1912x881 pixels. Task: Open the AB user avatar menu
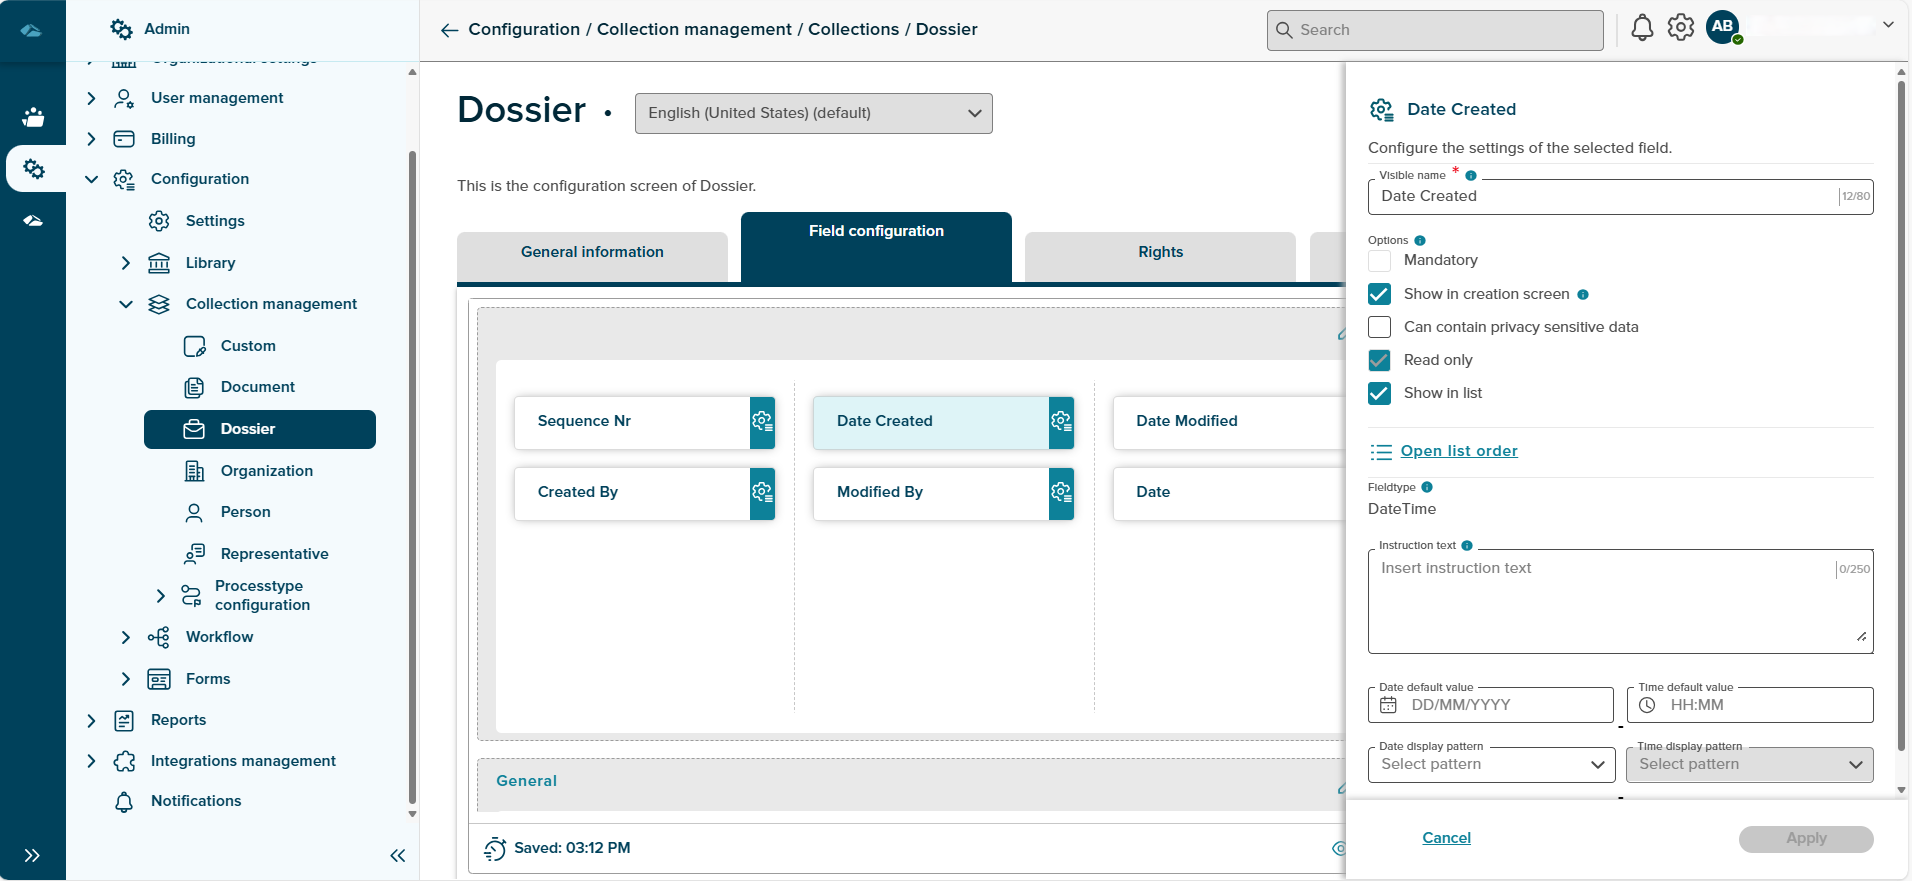[x=1722, y=28]
